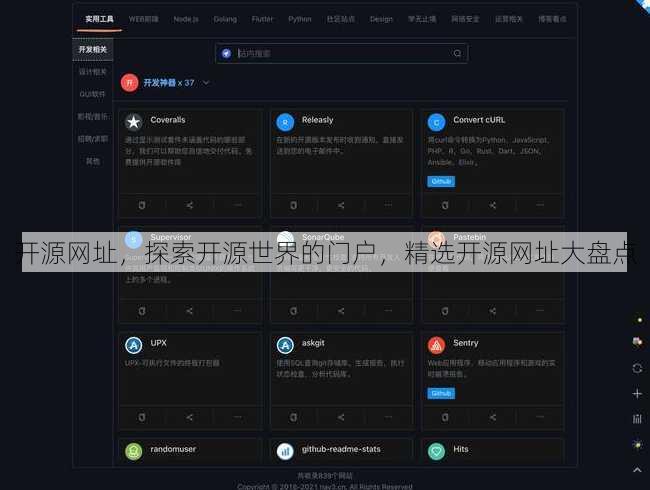Open more options on Coveralls card
Image resolution: width=650 pixels, height=490 pixels.
238,205
